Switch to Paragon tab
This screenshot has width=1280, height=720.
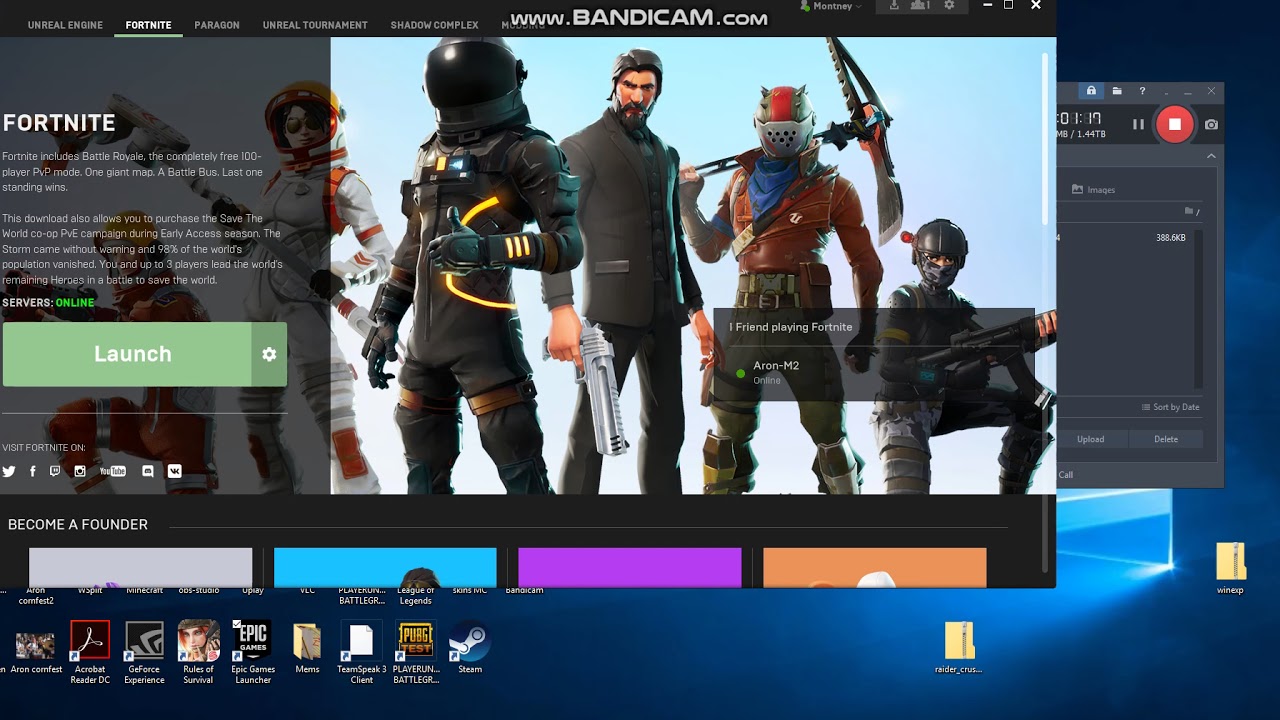[x=217, y=25]
